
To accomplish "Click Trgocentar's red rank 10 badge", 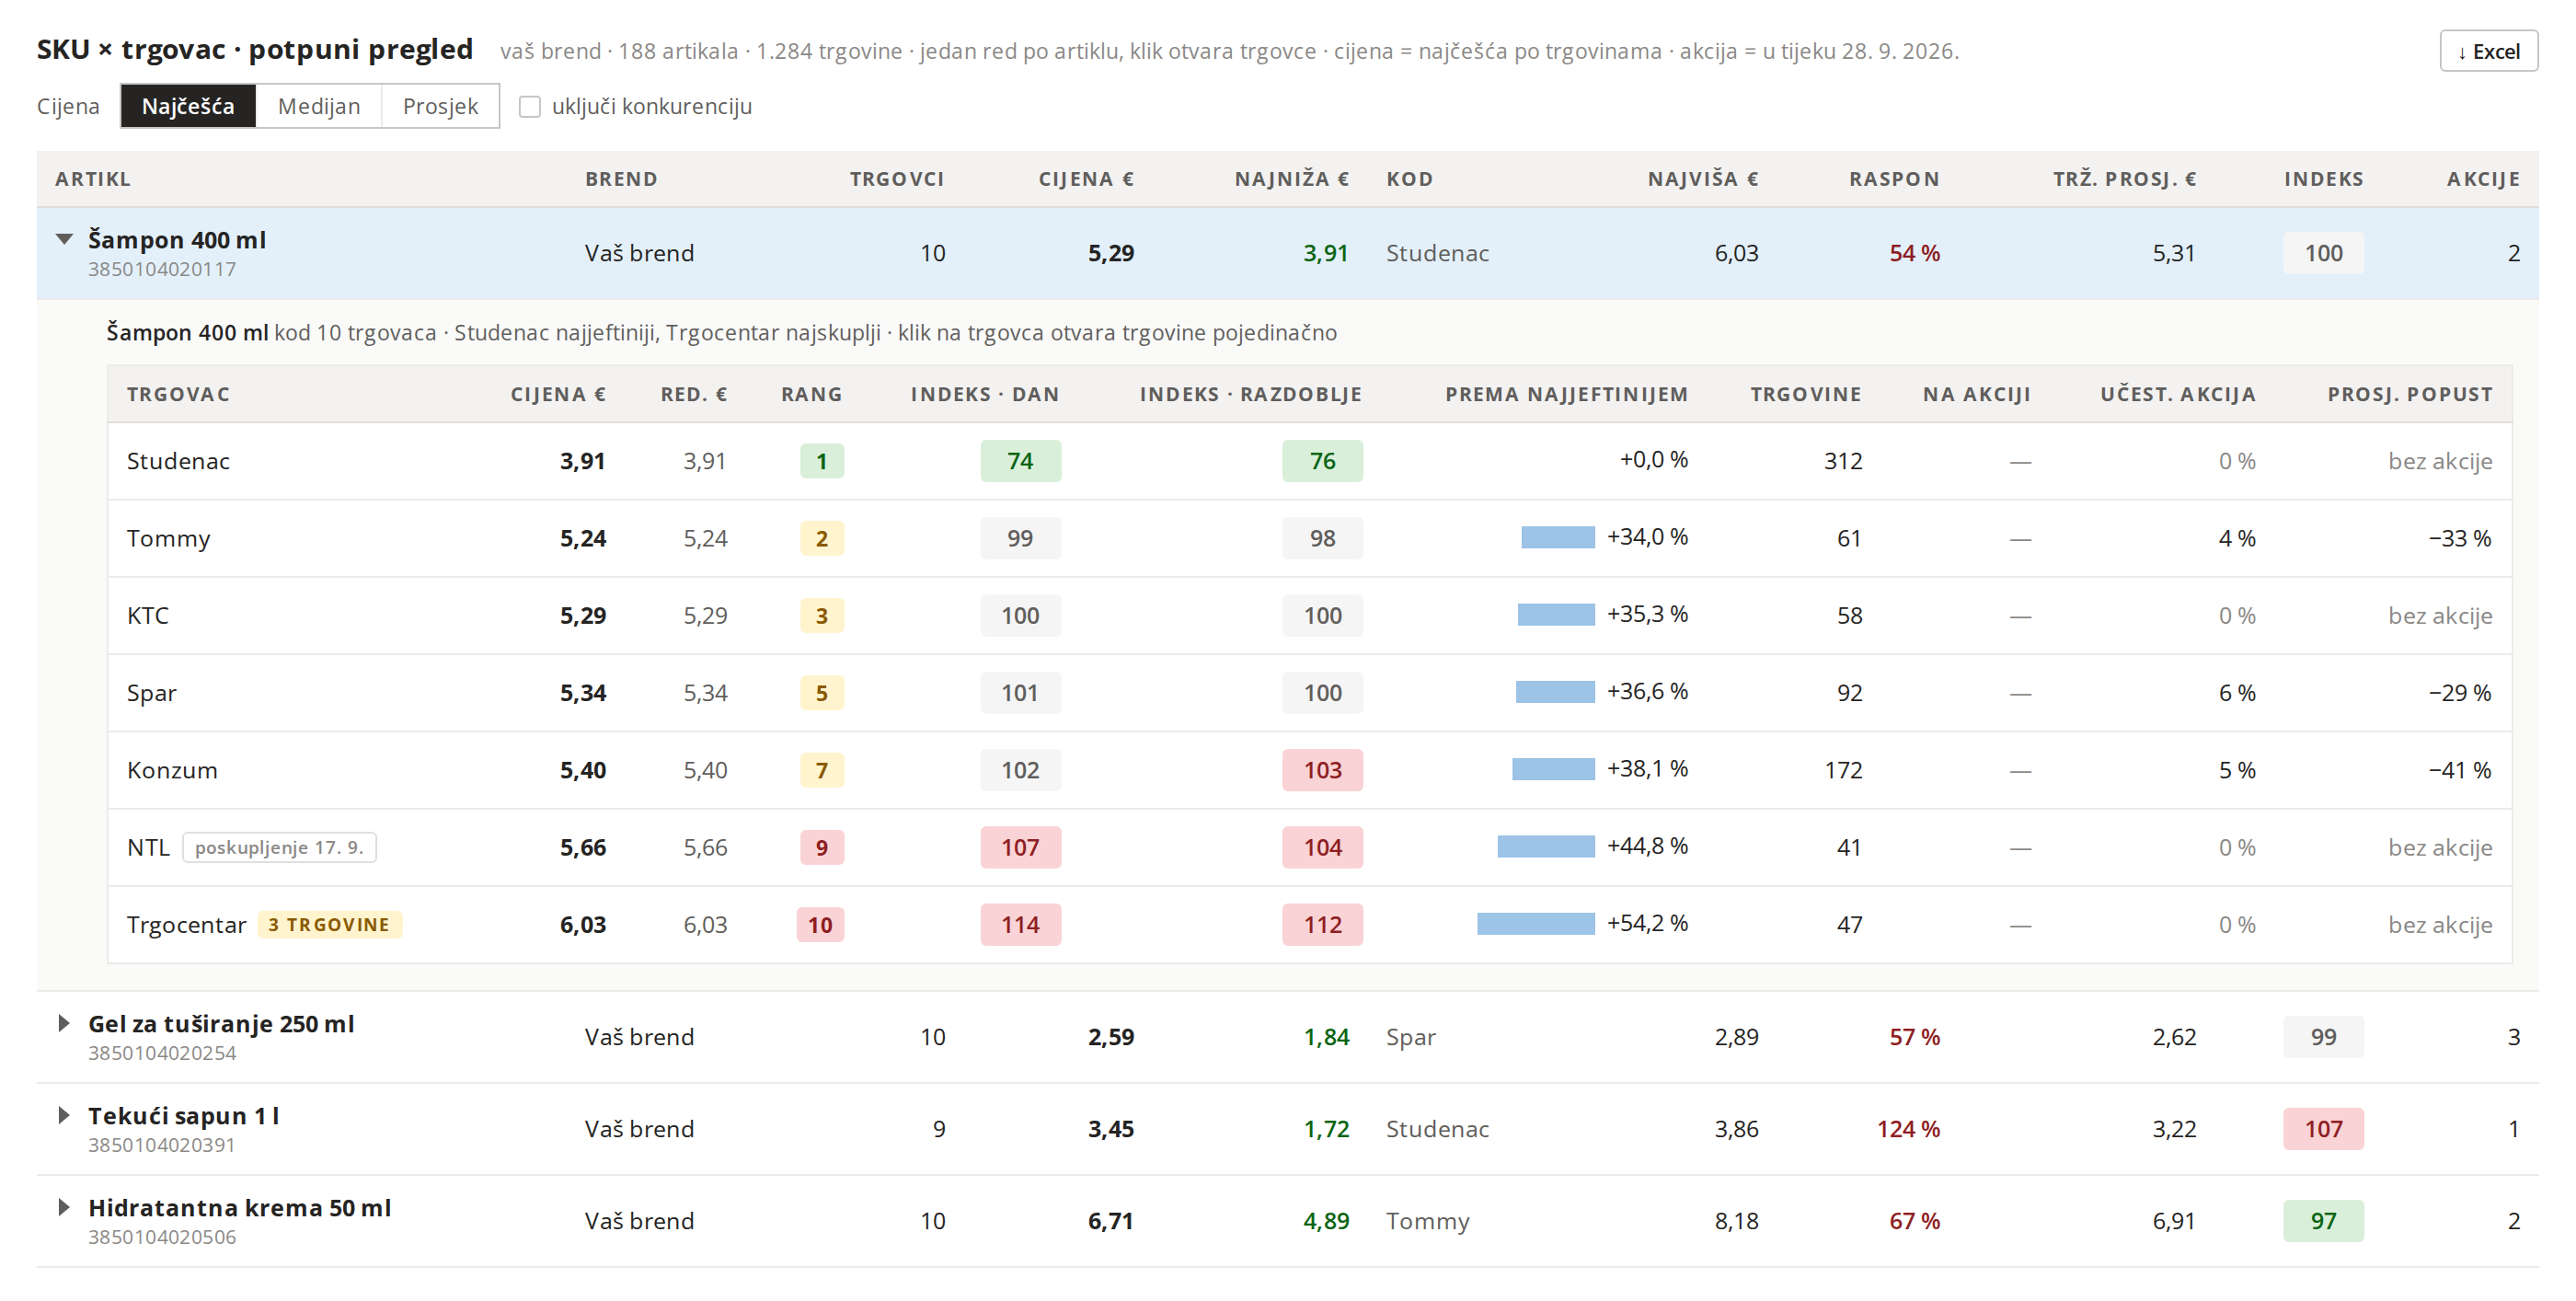I will coord(820,924).
